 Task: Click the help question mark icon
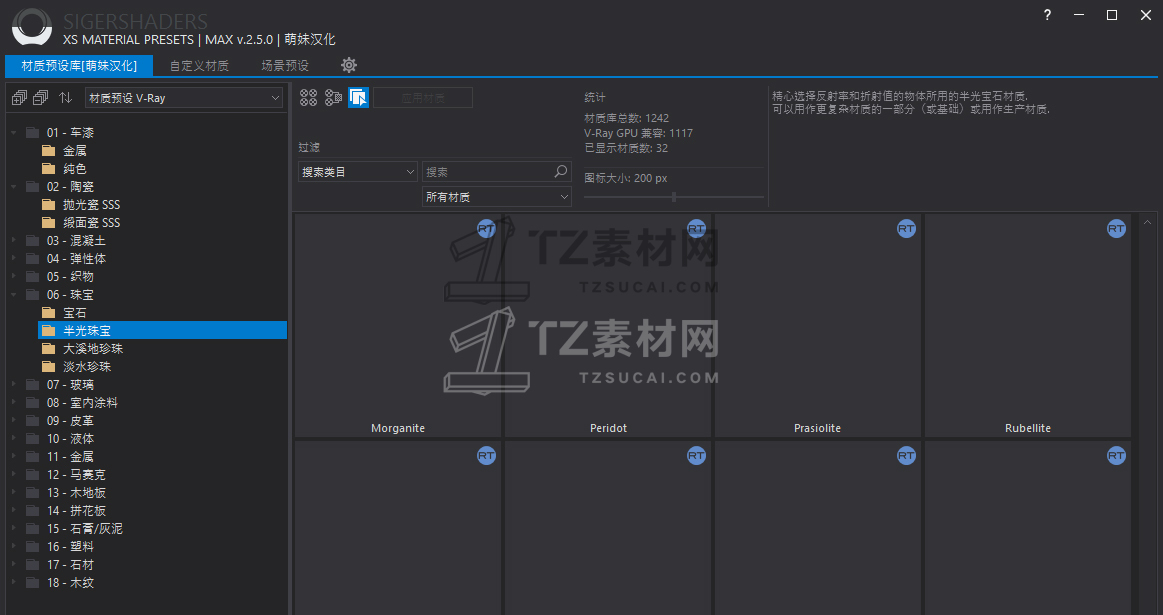tap(1047, 15)
